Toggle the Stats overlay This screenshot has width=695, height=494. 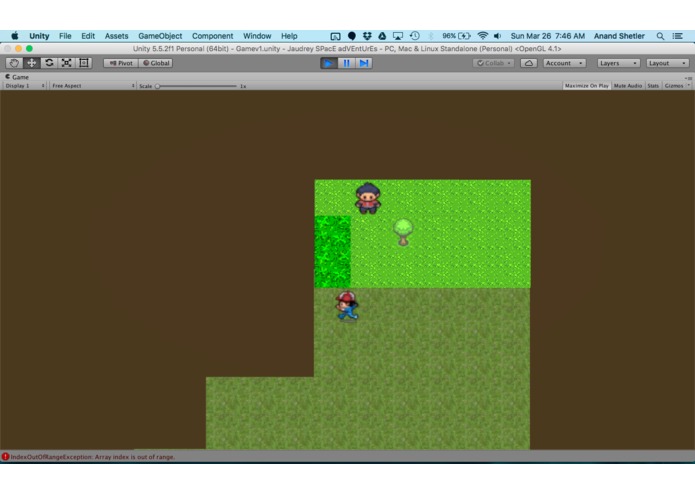(653, 86)
